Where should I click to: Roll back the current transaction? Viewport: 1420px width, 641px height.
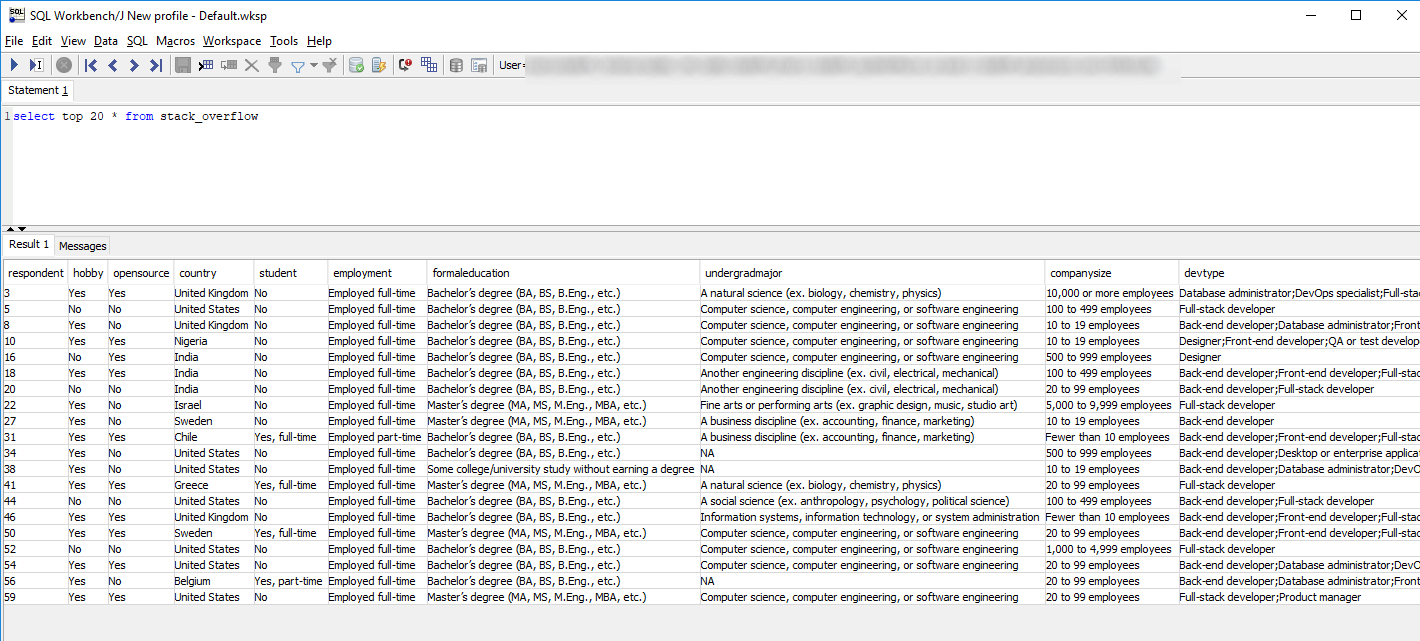pos(379,65)
